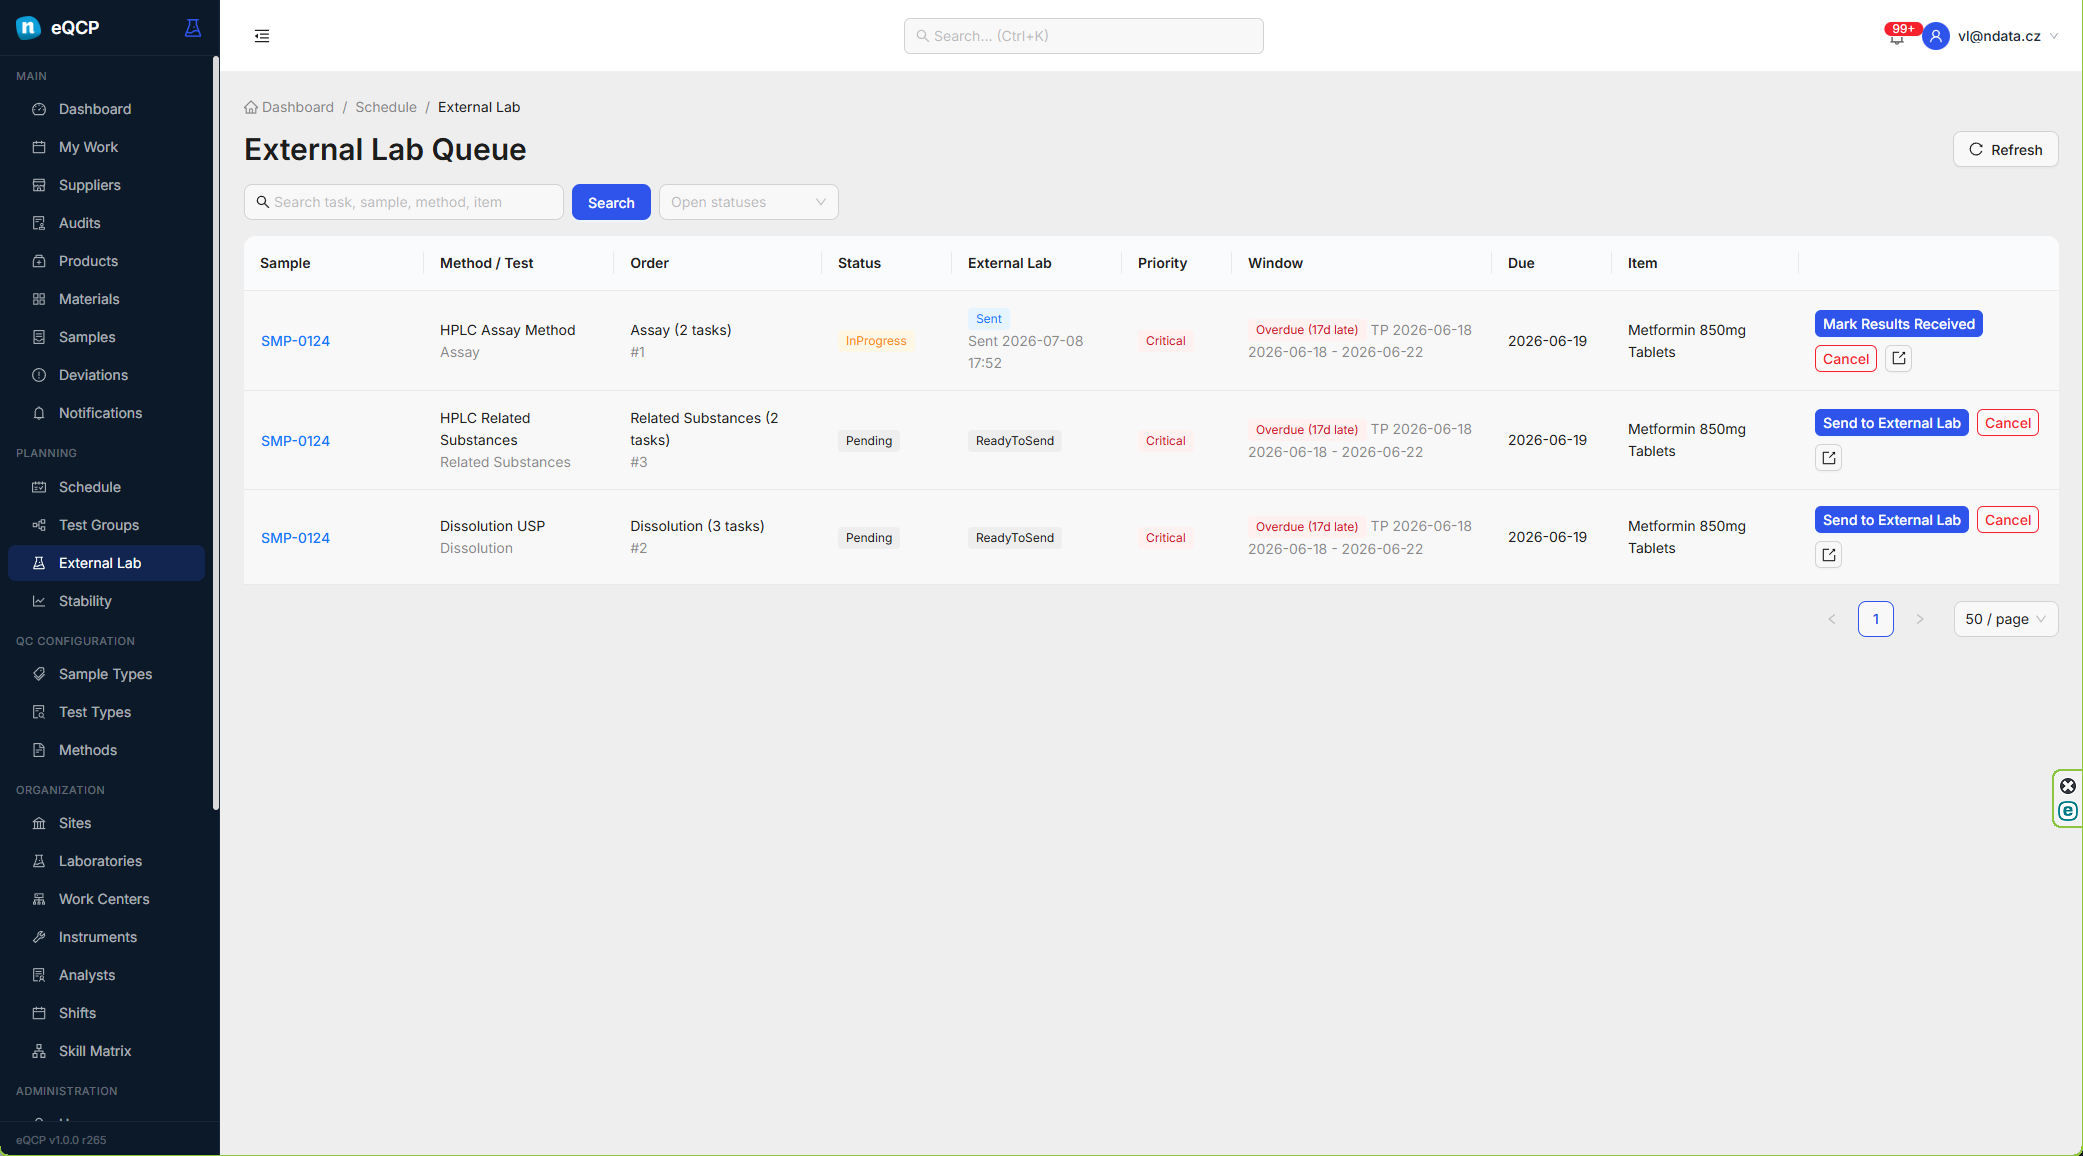This screenshot has height=1156, width=2083.
Task: Click the Notifications bell icon in sidebar
Action: pyautogui.click(x=39, y=413)
